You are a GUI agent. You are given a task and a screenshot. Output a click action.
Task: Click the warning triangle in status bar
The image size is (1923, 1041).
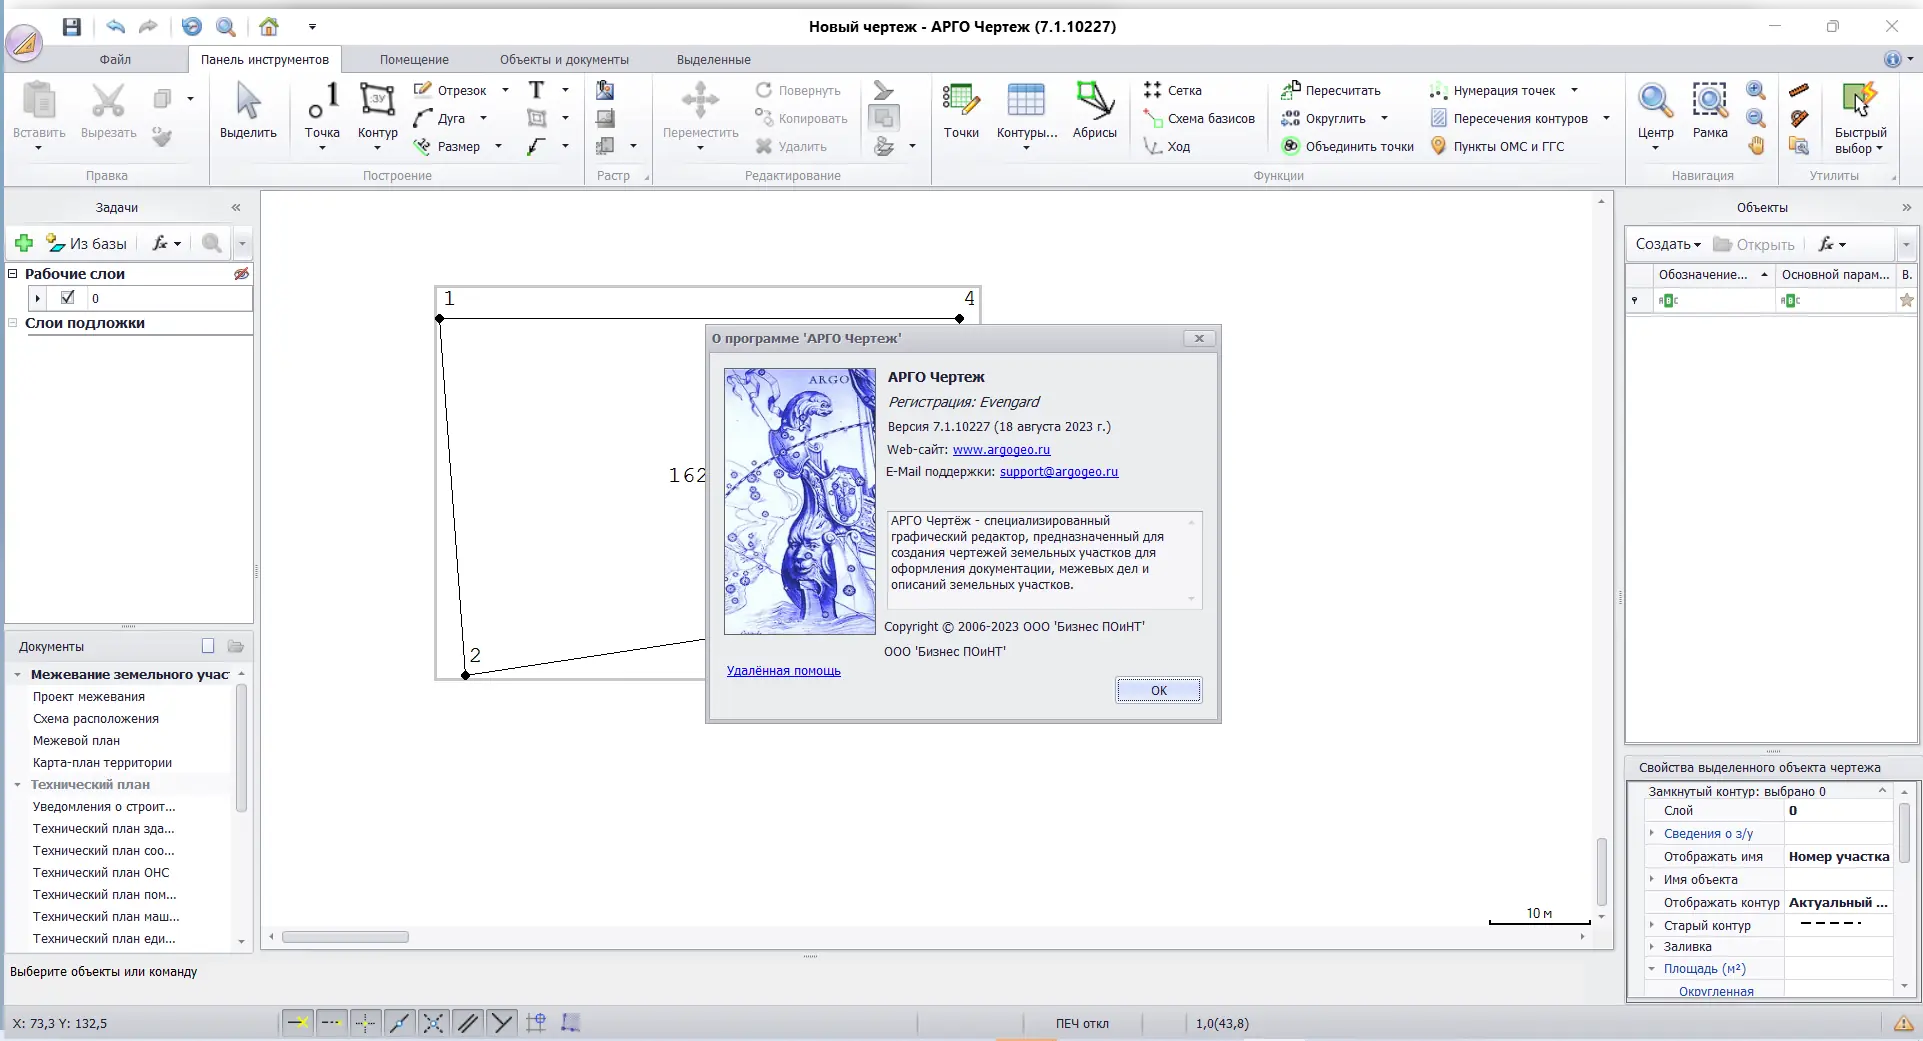(x=1903, y=1023)
